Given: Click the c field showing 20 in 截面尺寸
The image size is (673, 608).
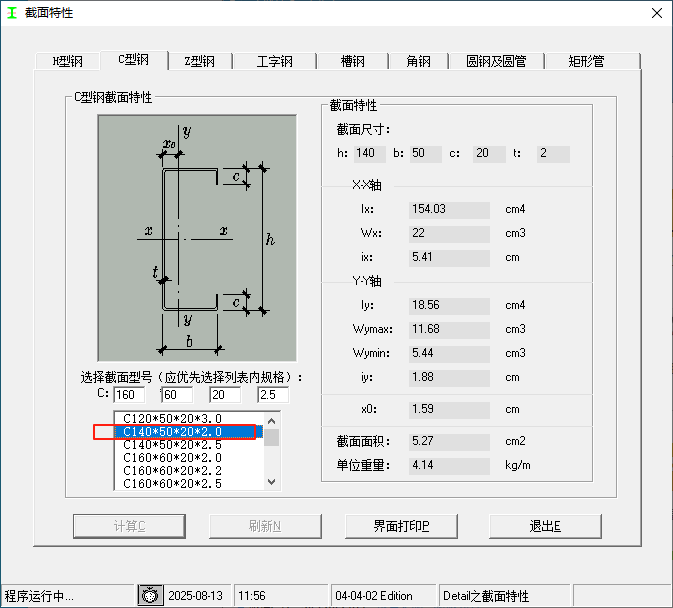Looking at the screenshot, I should (x=489, y=154).
